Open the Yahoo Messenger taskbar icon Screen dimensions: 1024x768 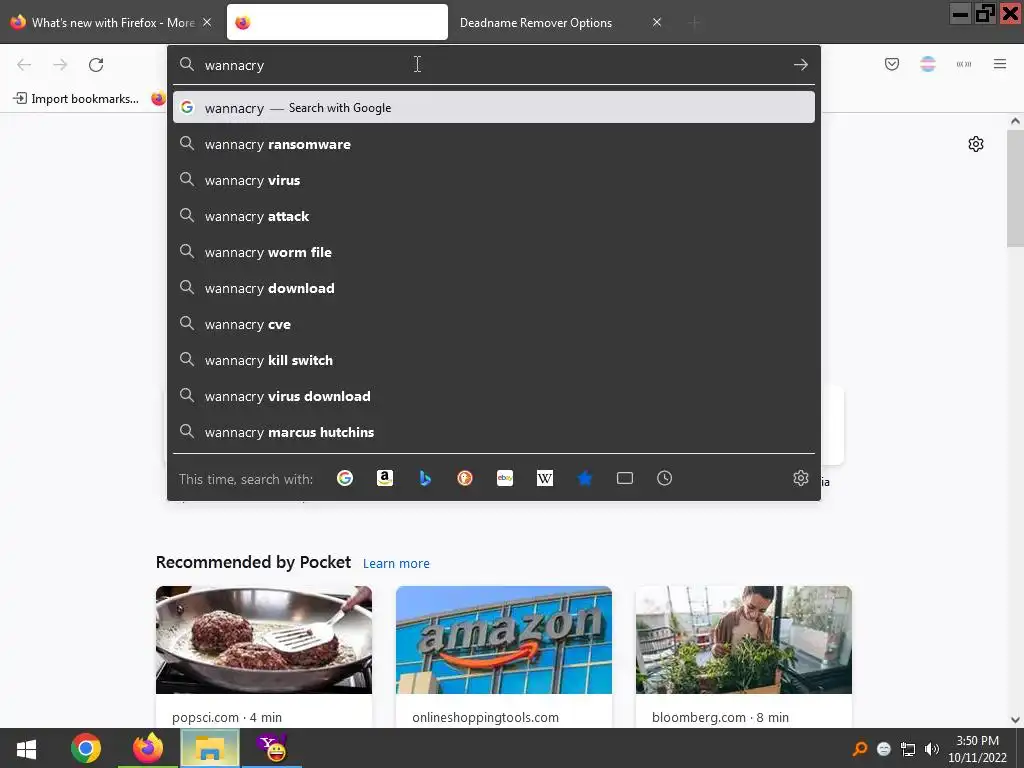click(x=272, y=748)
